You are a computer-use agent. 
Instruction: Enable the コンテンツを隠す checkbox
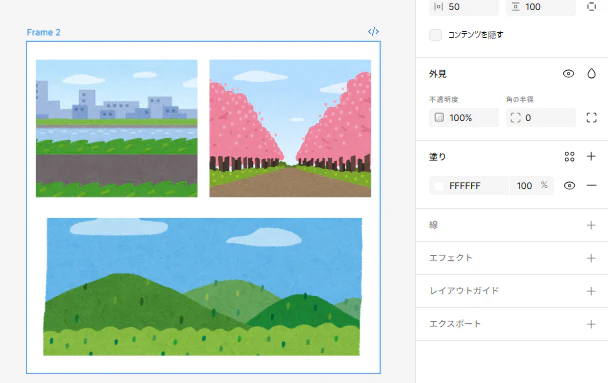coord(435,35)
